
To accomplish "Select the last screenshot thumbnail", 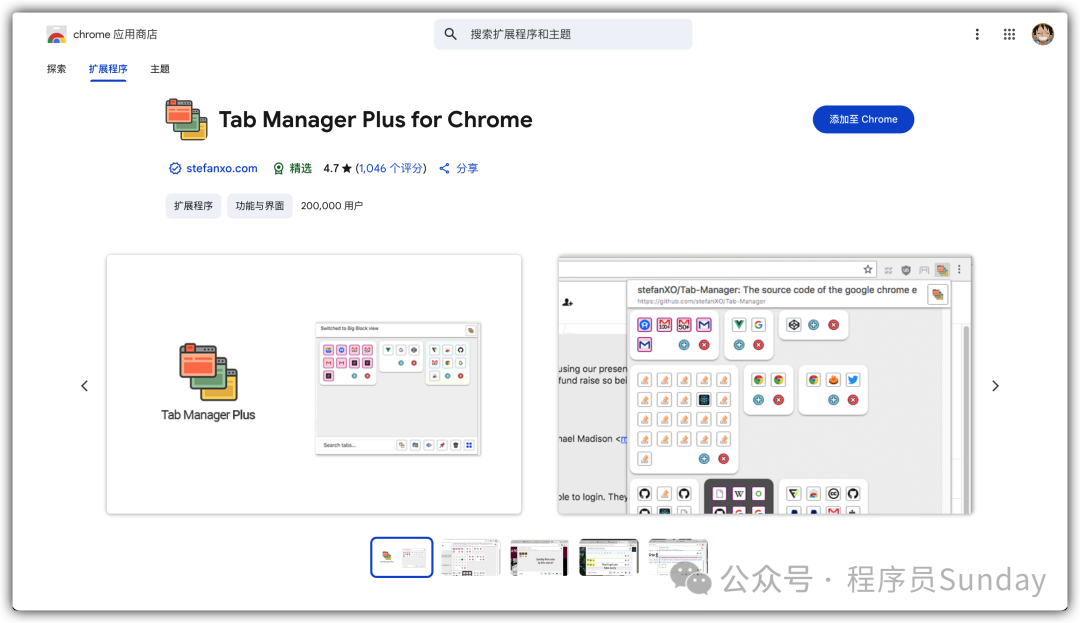I will tap(678, 557).
